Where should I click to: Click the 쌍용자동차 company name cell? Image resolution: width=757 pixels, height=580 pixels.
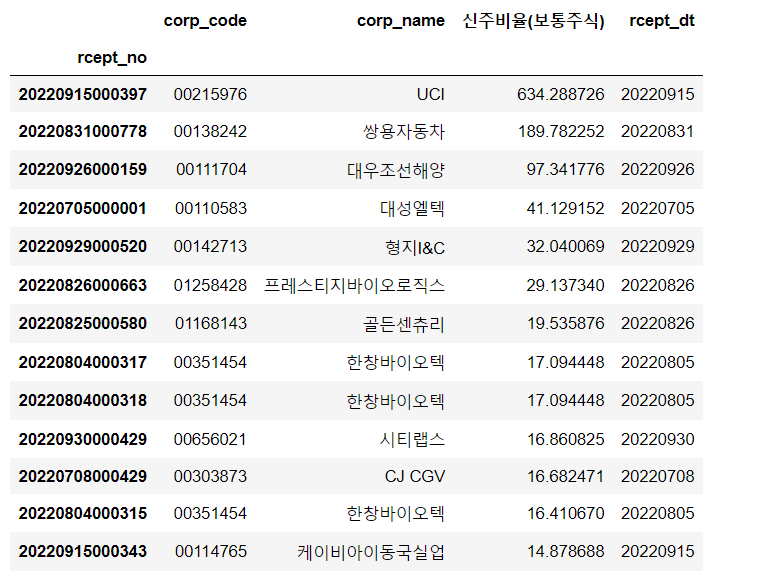click(404, 131)
